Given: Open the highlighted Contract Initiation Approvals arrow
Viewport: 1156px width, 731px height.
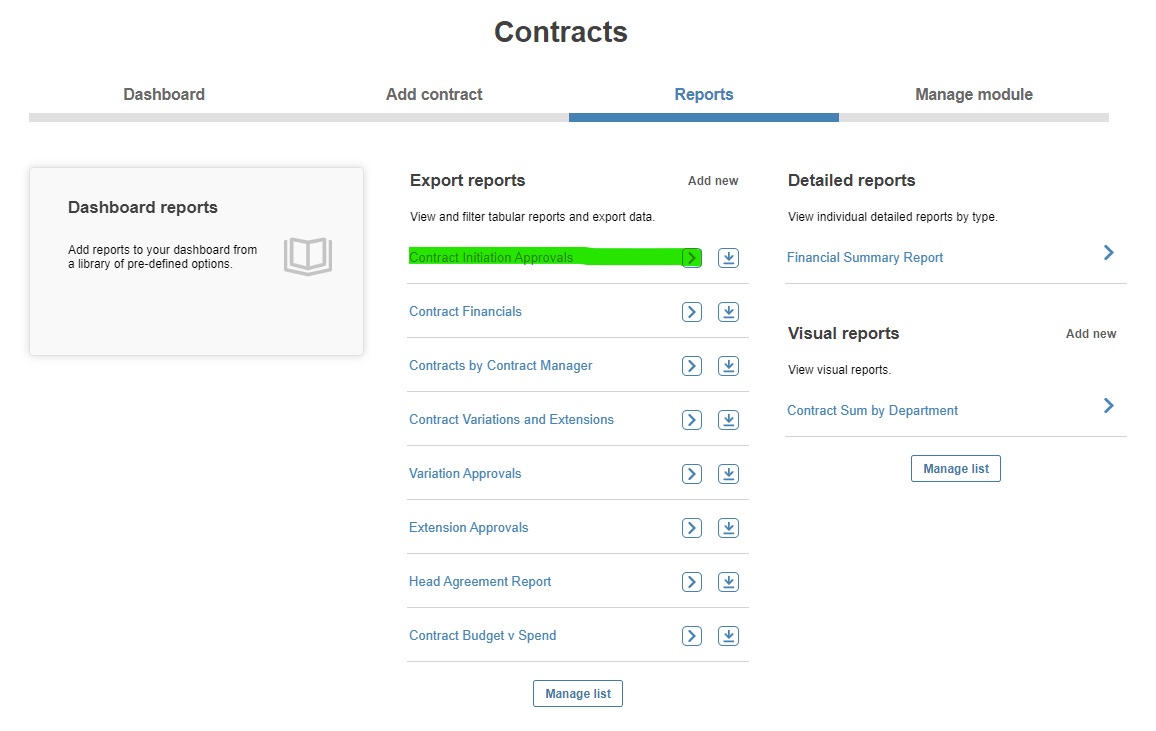Looking at the screenshot, I should click(692, 258).
